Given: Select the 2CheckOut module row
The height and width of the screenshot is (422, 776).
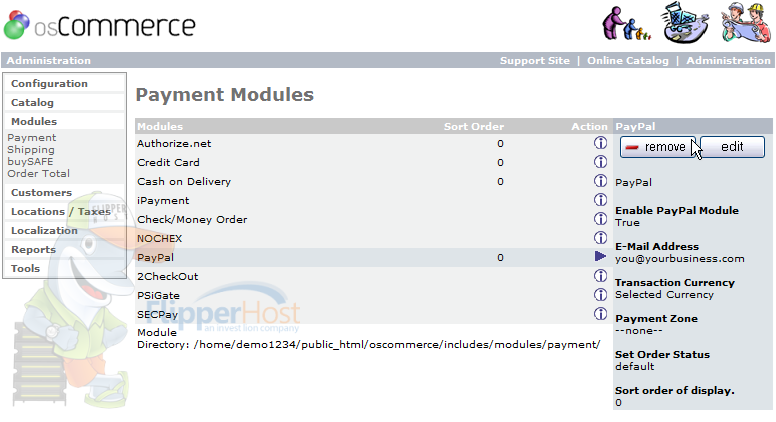Looking at the screenshot, I should [373, 276].
